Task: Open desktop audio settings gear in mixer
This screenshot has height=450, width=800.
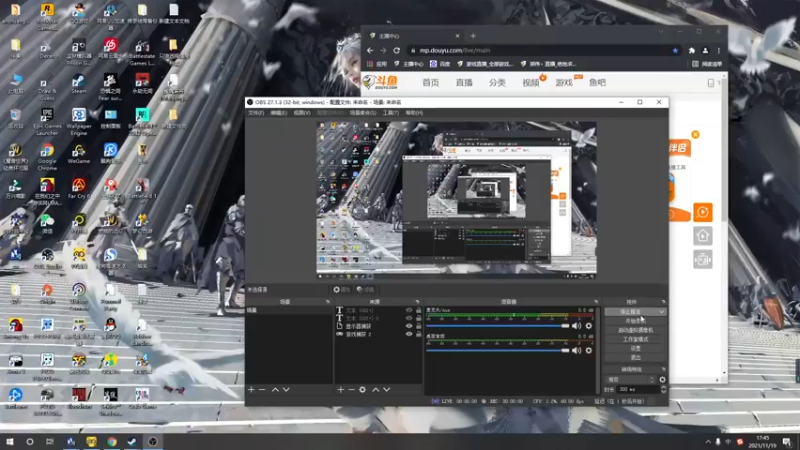Action: [589, 351]
